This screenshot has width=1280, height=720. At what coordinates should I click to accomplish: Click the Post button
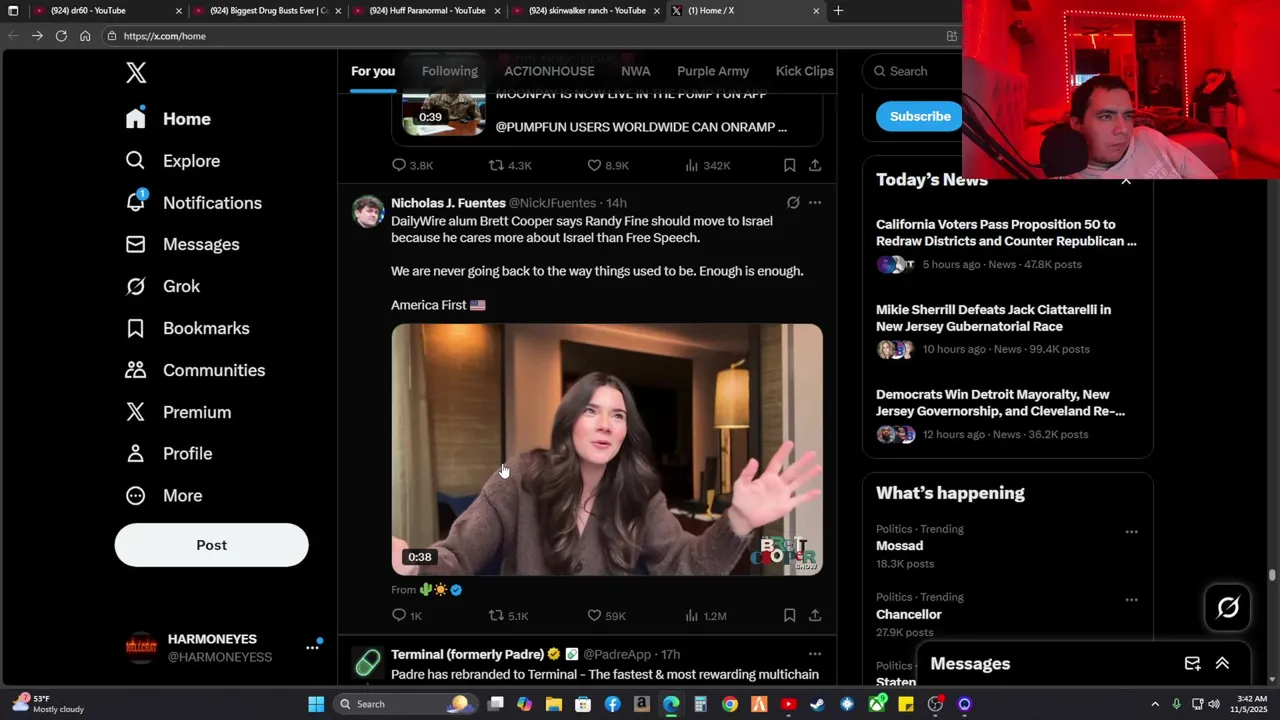click(211, 545)
